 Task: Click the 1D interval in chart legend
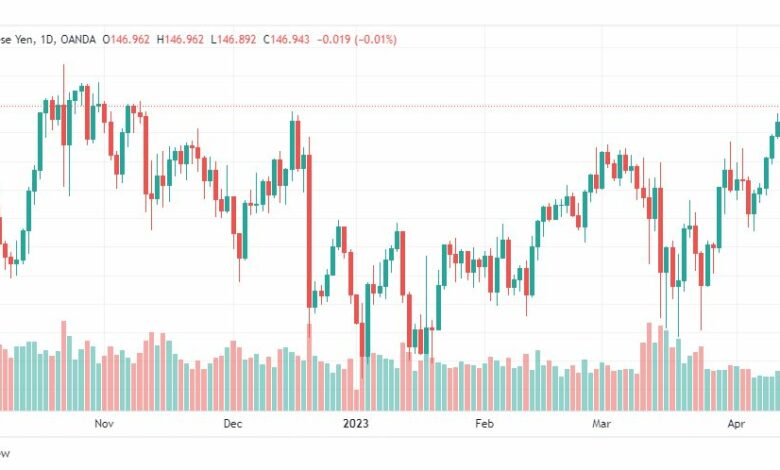click(x=47, y=39)
